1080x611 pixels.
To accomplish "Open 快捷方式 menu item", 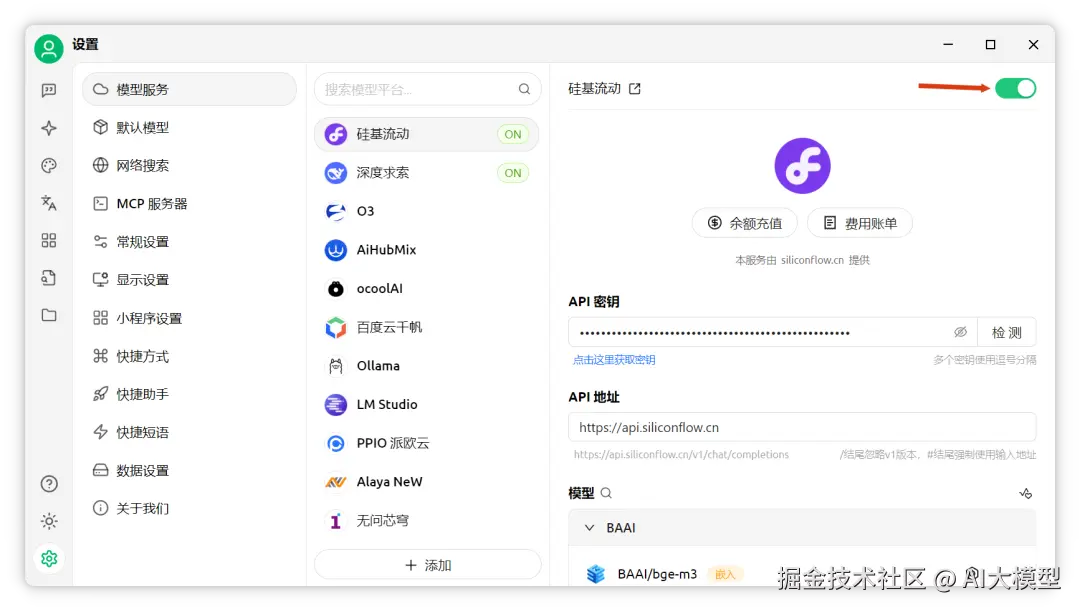I will pyautogui.click(x=189, y=356).
